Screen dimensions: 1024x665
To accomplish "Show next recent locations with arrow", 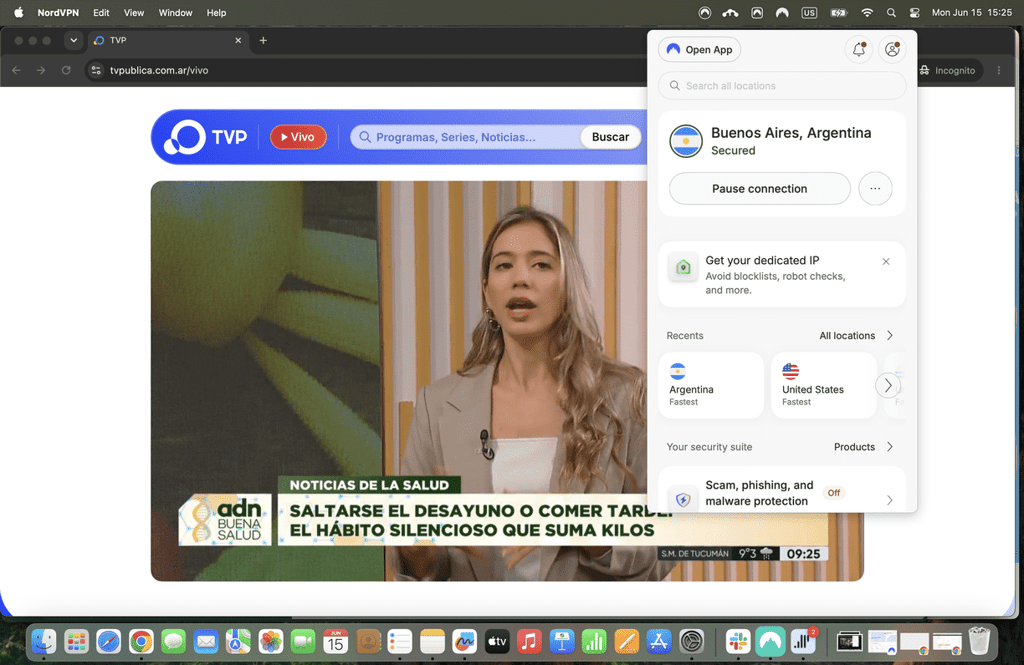I will [888, 385].
